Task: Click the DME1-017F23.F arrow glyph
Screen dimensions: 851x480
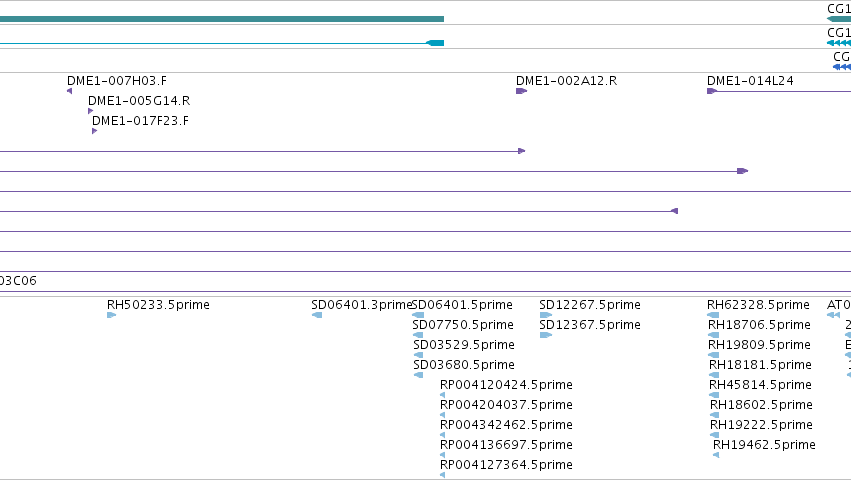Action: pos(94,131)
